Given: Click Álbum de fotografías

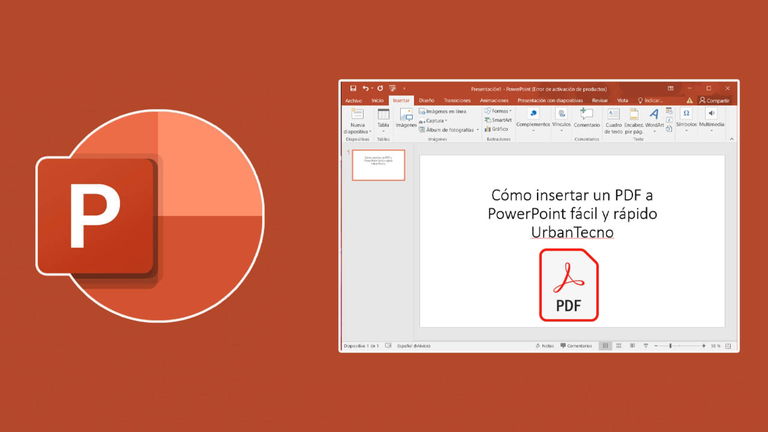Looking at the screenshot, I should tap(446, 130).
